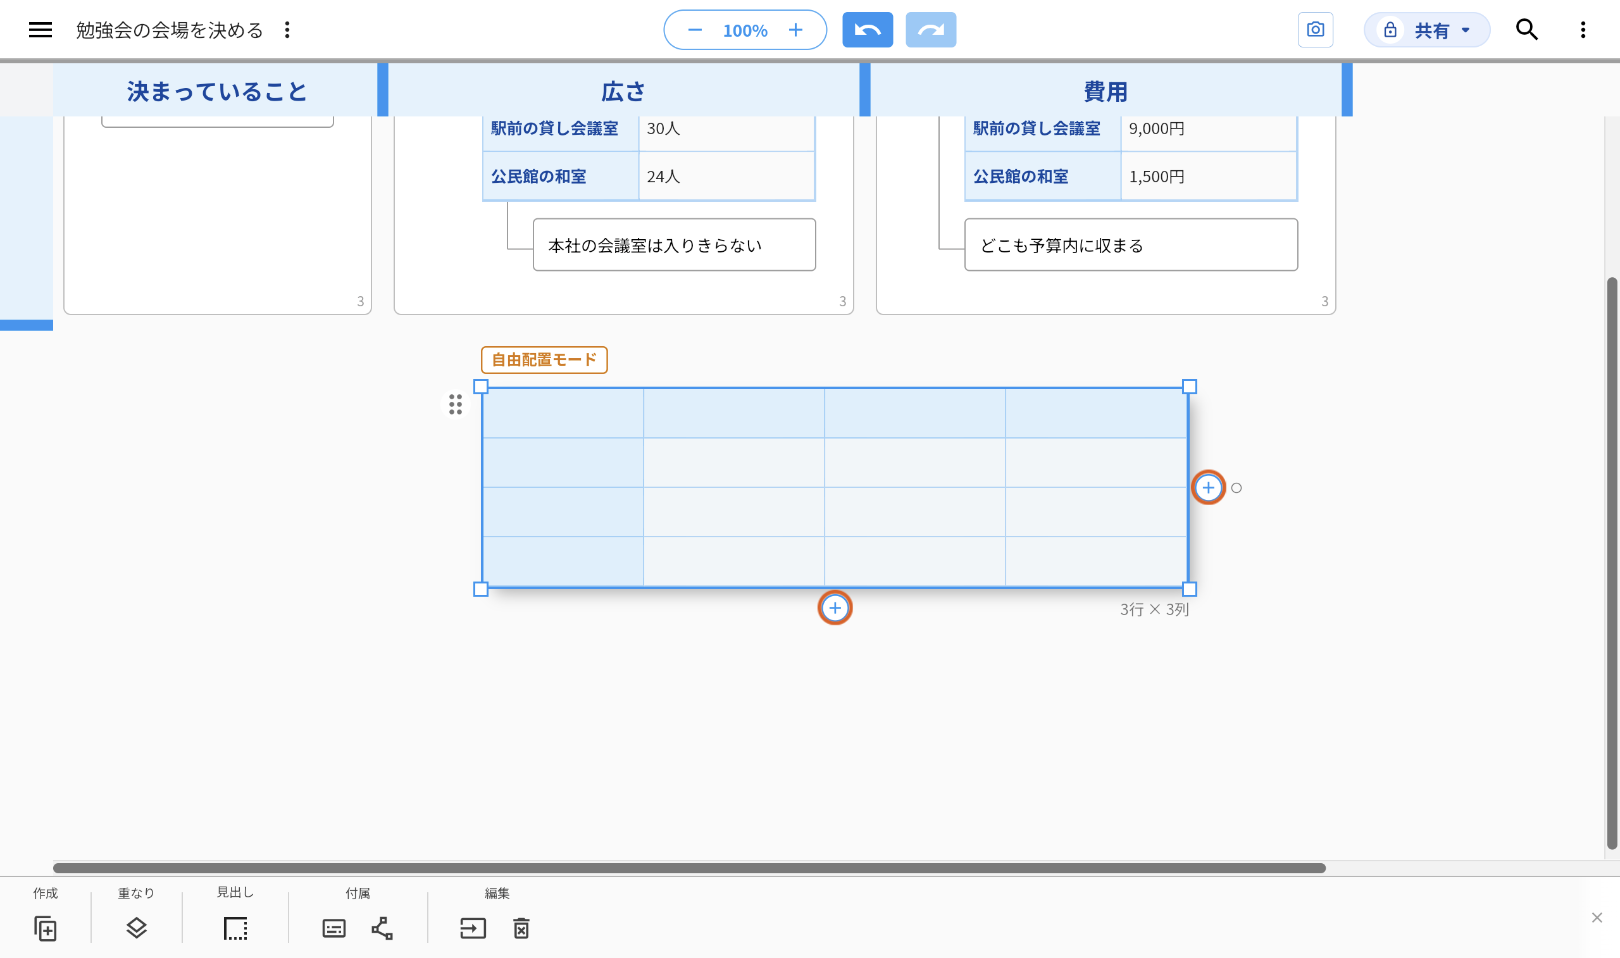Click the 9,000円 cell
Image resolution: width=1620 pixels, height=958 pixels.
tap(1209, 128)
